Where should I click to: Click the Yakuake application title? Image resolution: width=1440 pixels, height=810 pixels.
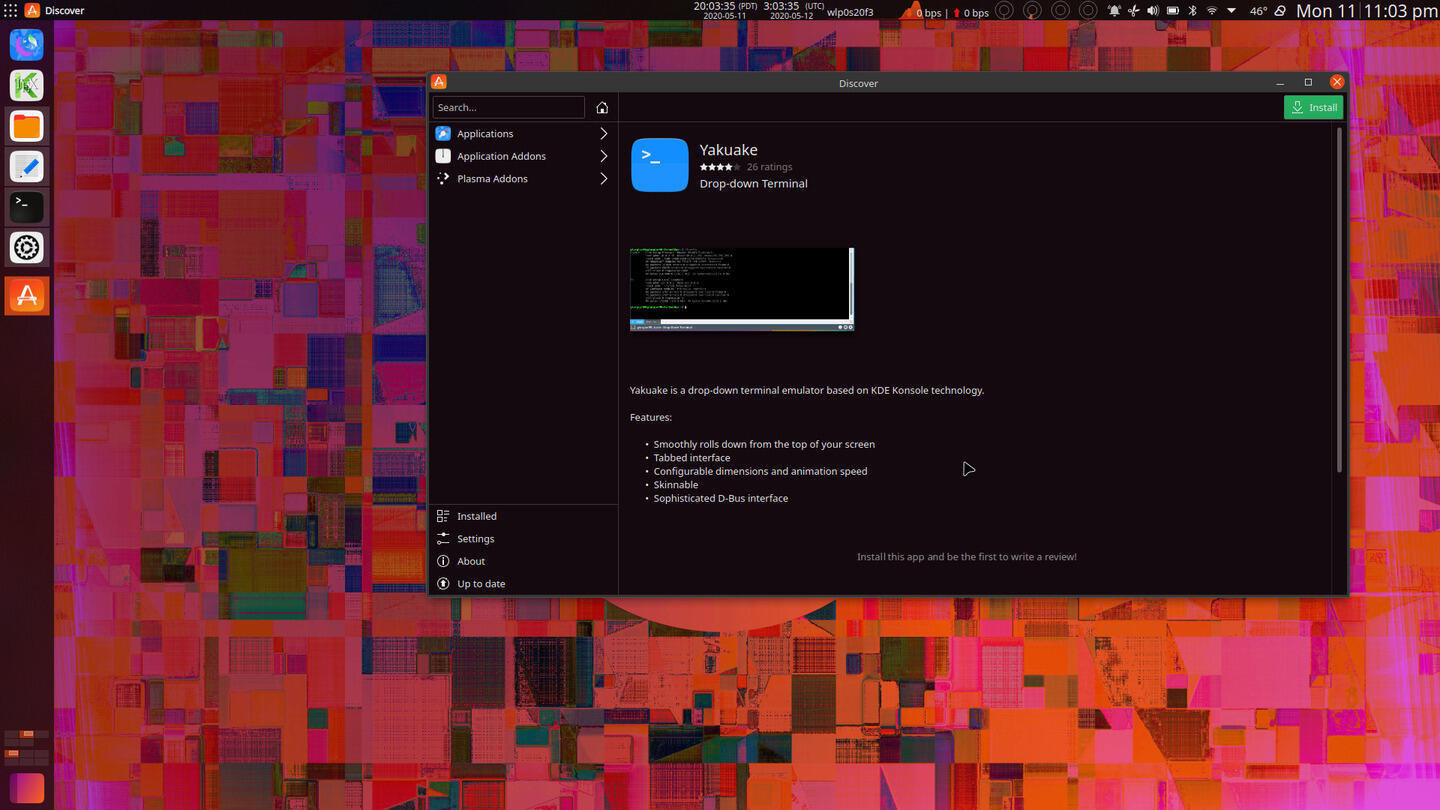pos(728,150)
